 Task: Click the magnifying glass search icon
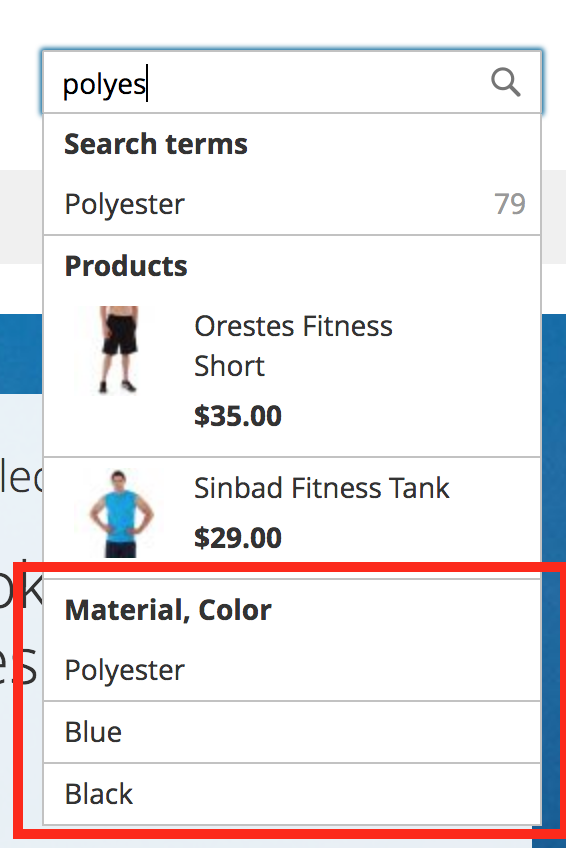(x=505, y=82)
